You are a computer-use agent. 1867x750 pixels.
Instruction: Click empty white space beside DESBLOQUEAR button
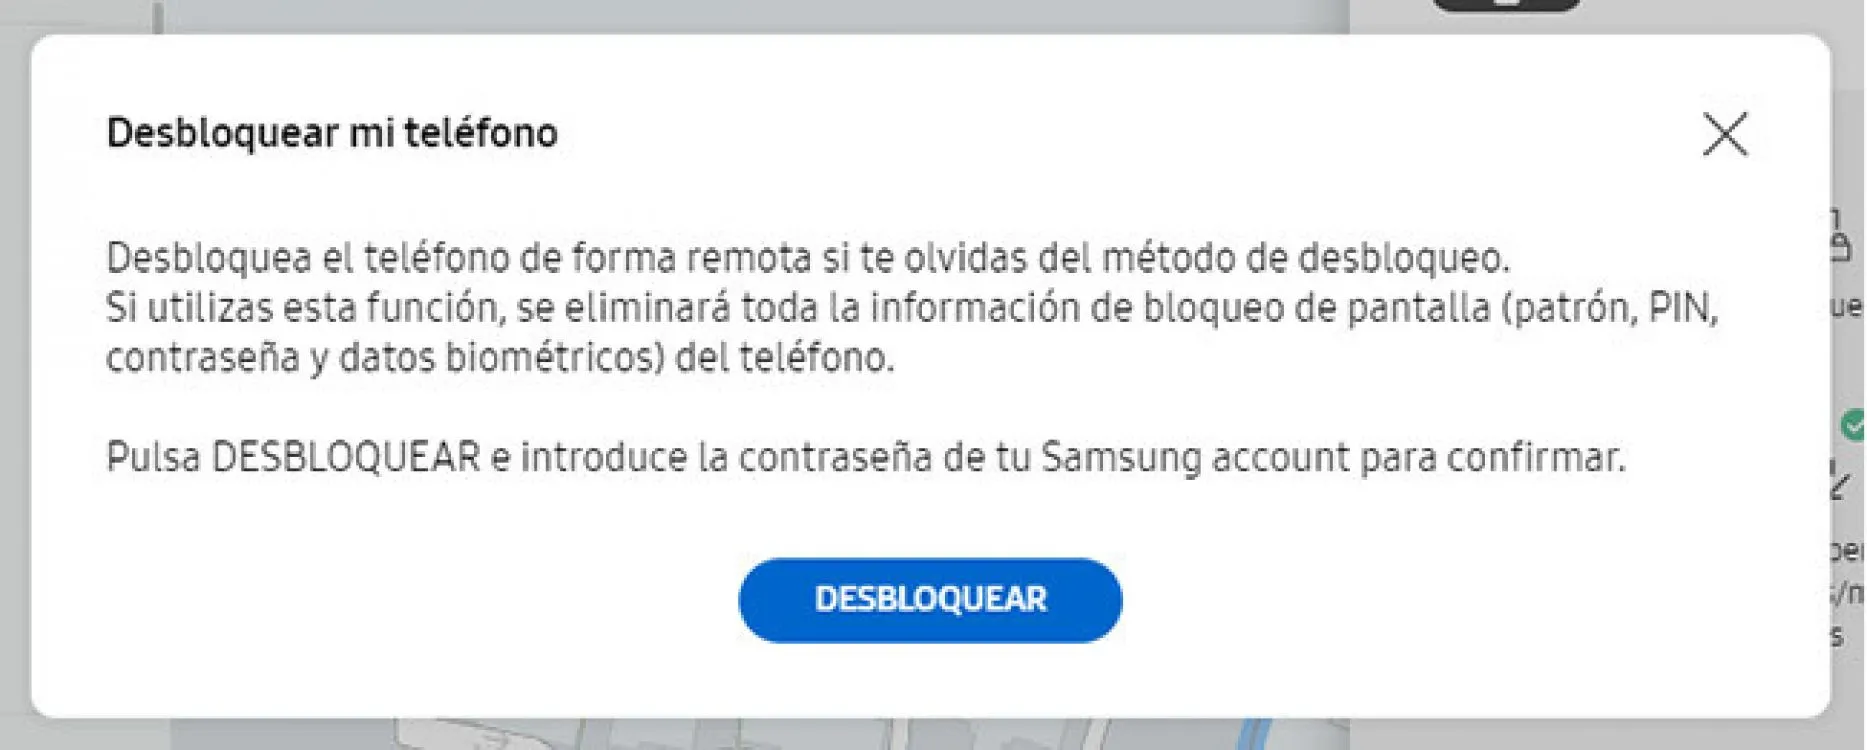pyautogui.click(x=1400, y=600)
